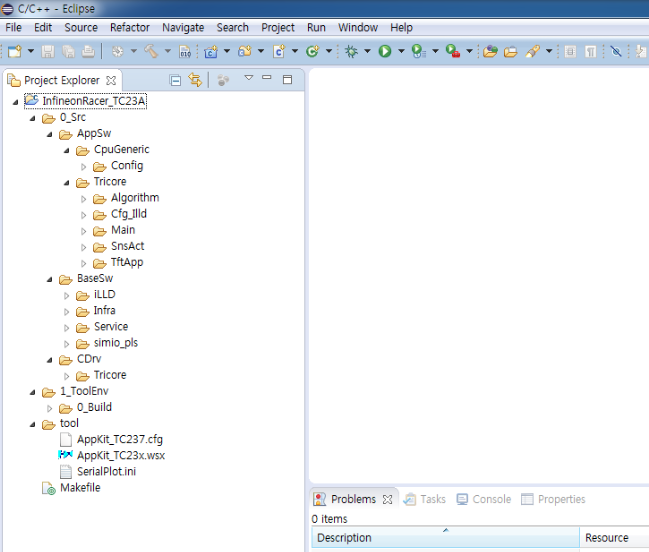Viewport: 649px width, 552px height.
Task: Click the External Tools run icon
Action: 453,51
